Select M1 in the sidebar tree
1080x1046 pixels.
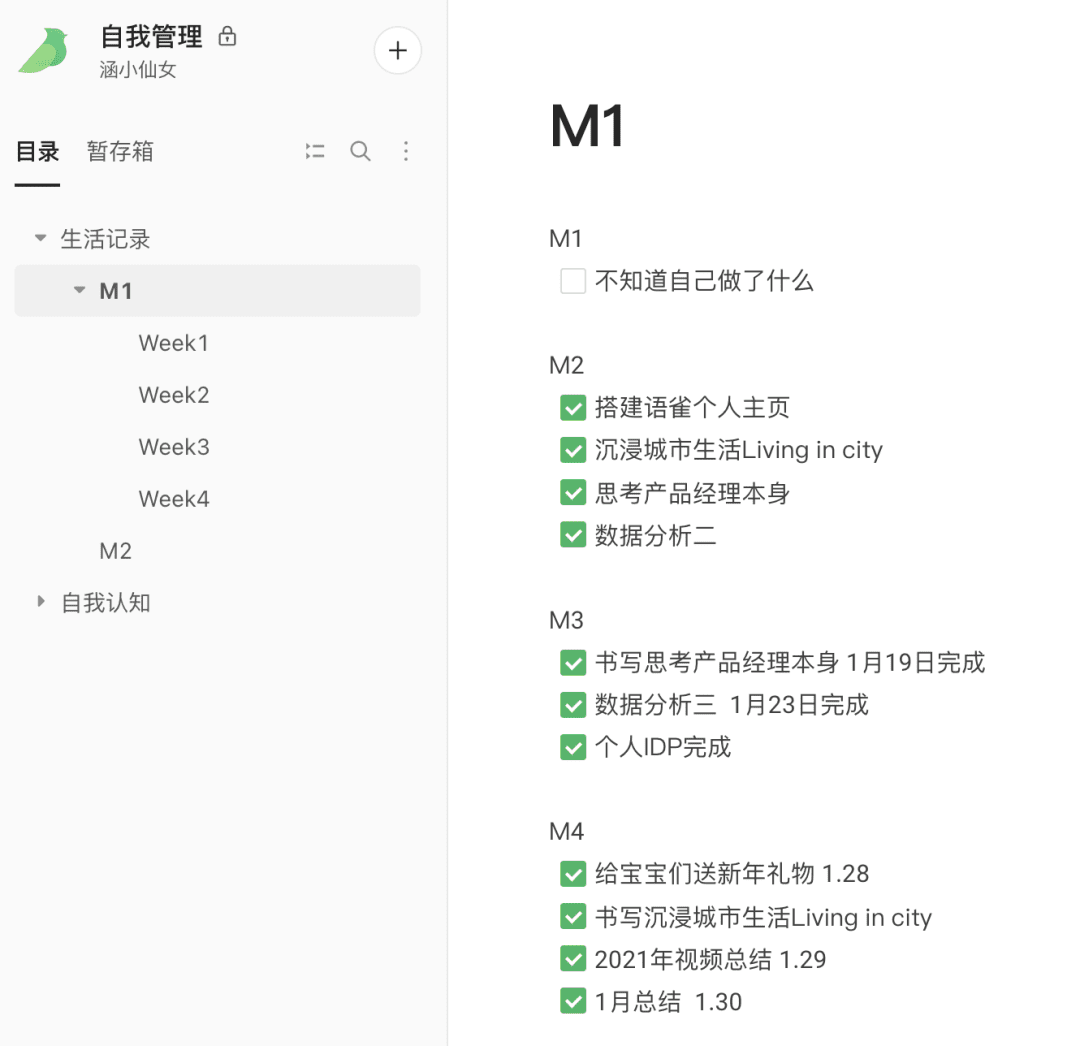[217, 291]
